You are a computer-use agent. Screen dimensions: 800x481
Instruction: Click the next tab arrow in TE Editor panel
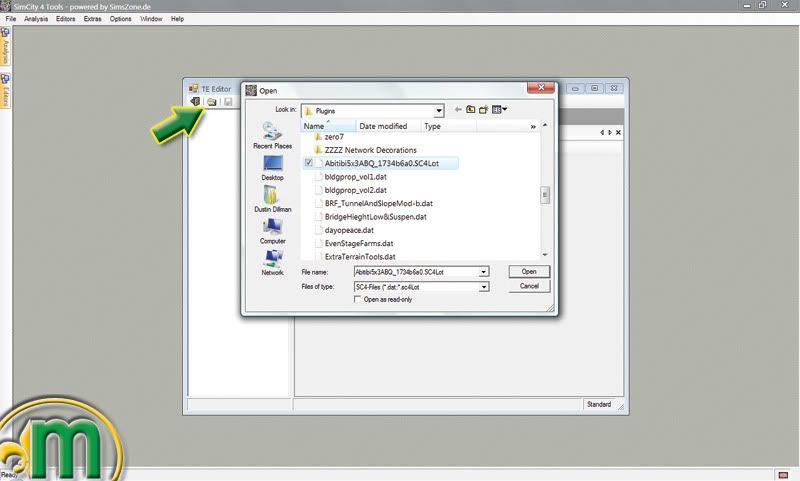coord(610,133)
